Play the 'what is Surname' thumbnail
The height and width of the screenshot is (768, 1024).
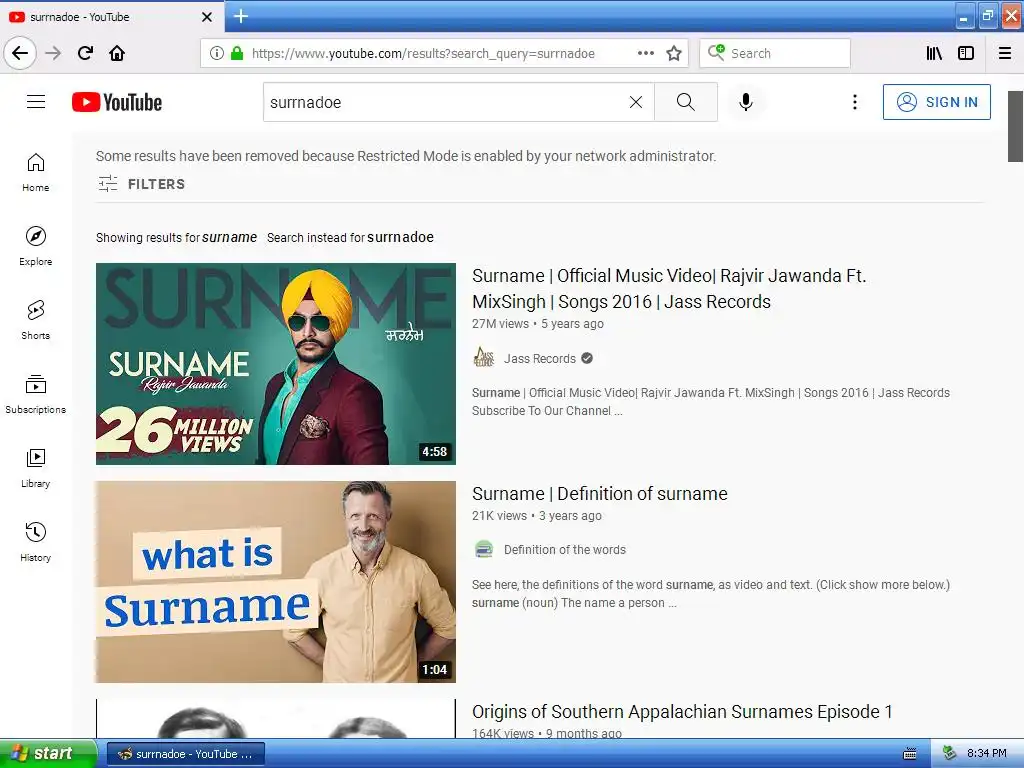[x=276, y=582]
